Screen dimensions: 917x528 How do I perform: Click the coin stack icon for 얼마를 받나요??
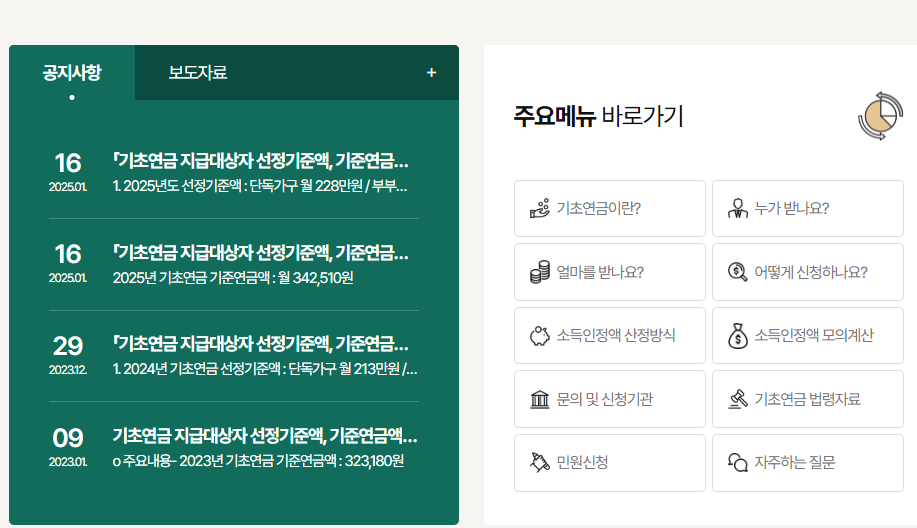click(x=540, y=272)
